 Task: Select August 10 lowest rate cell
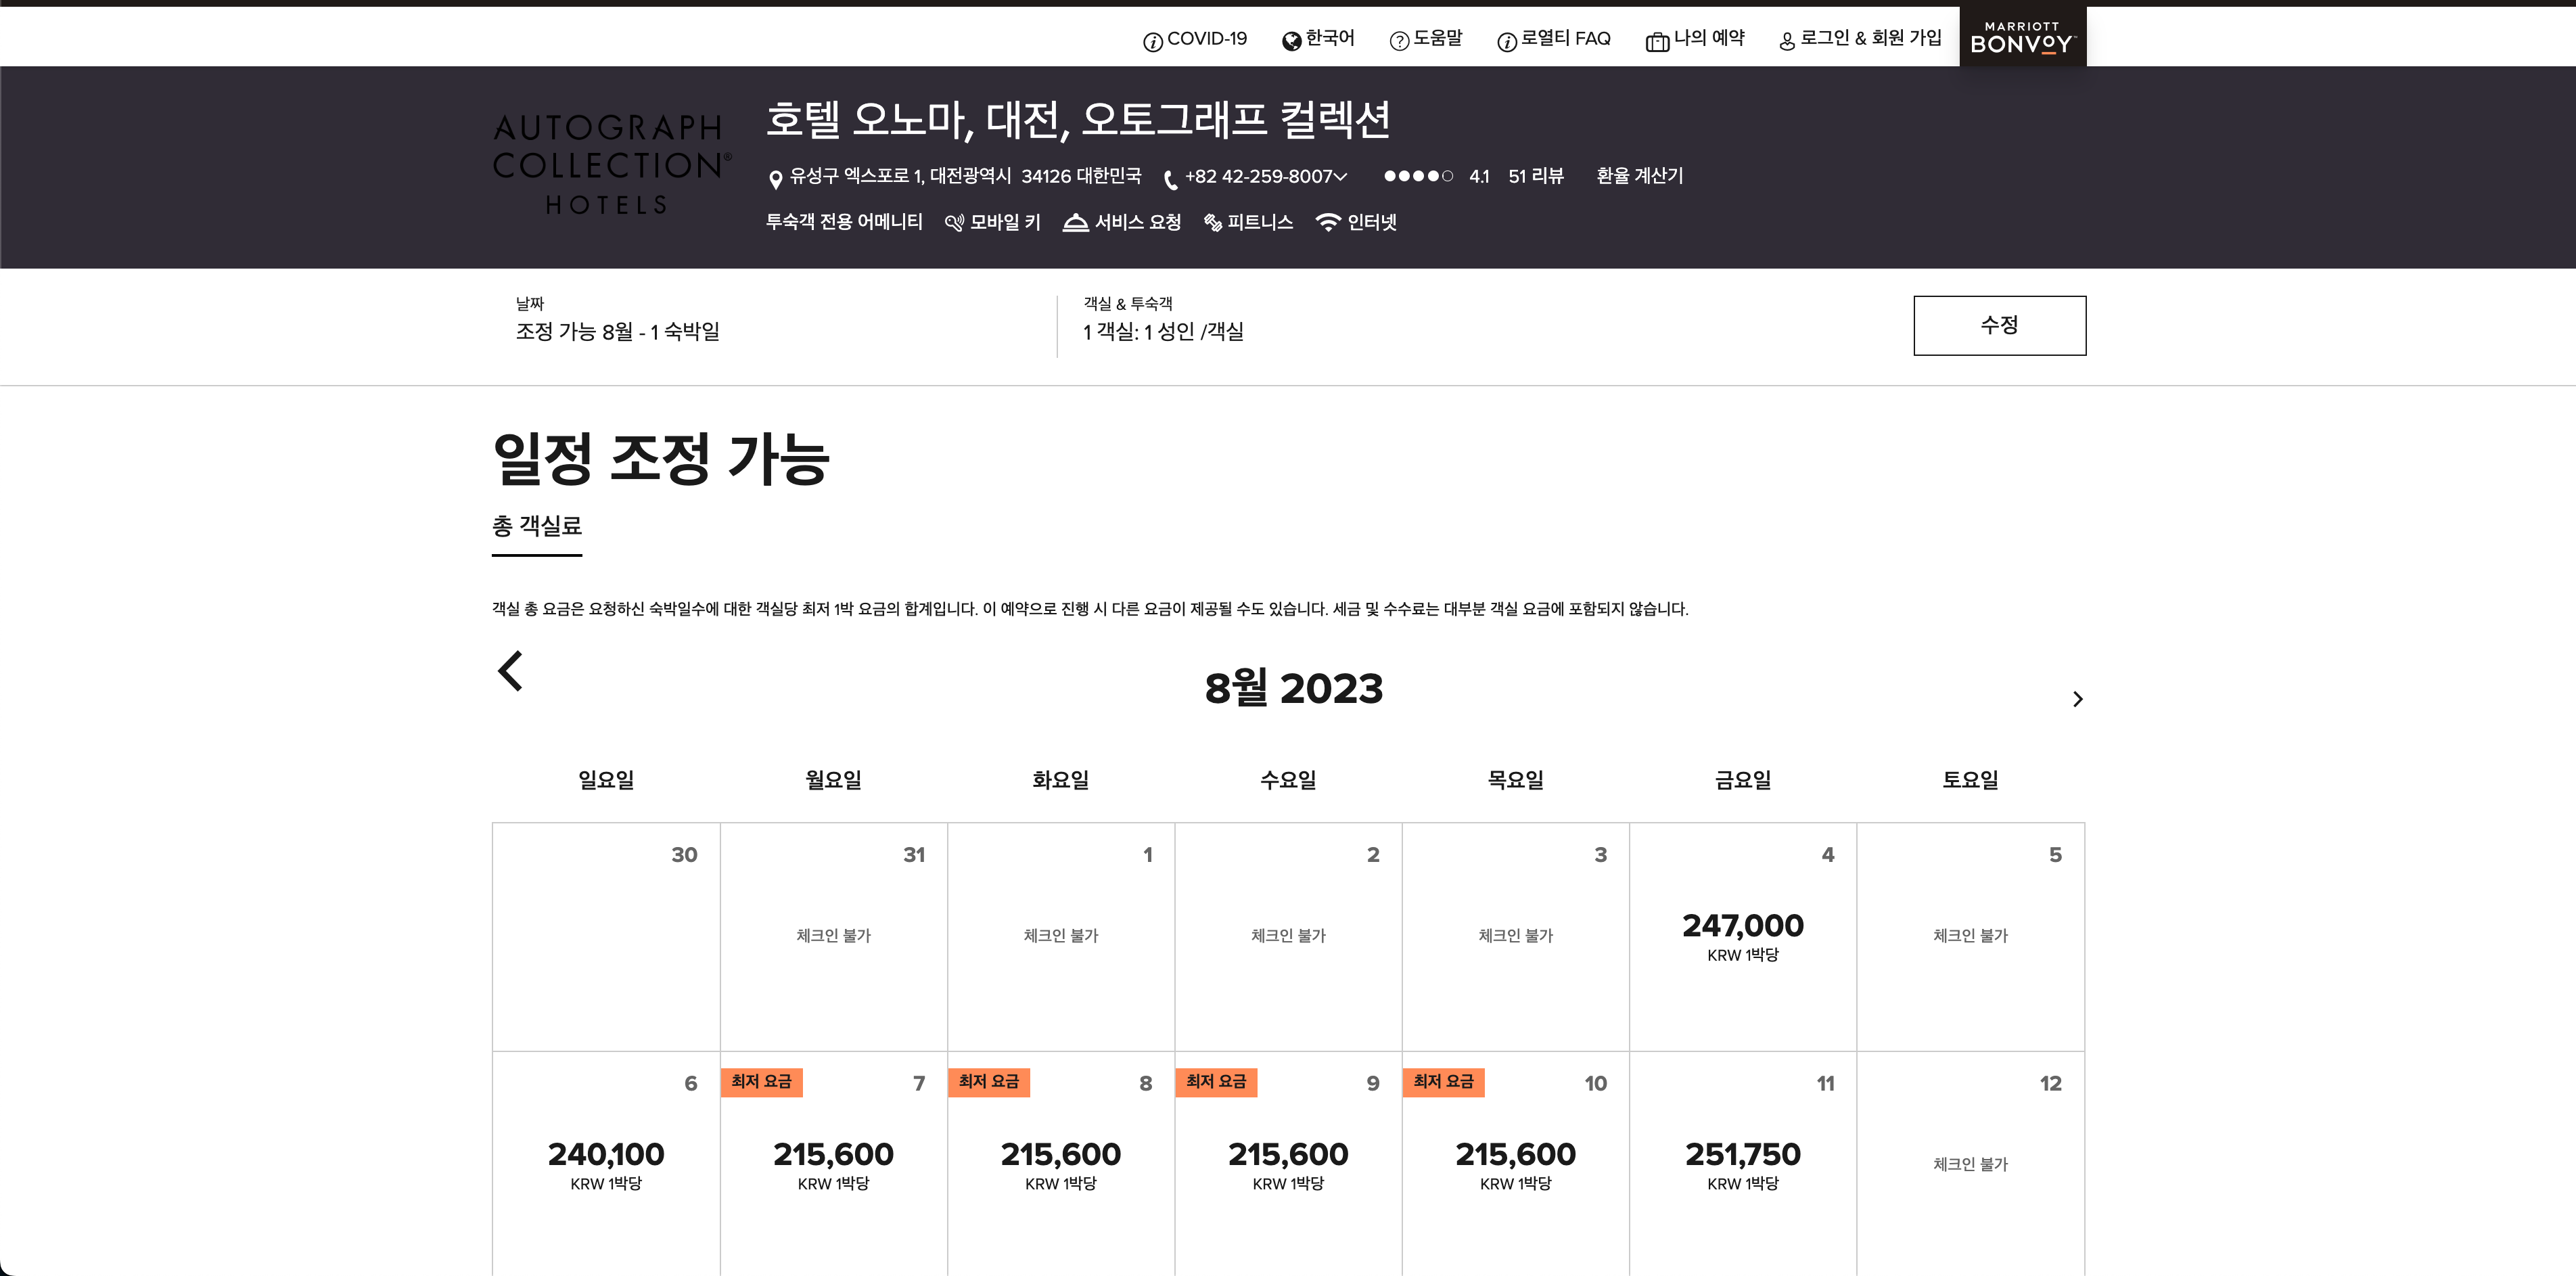[1515, 1164]
